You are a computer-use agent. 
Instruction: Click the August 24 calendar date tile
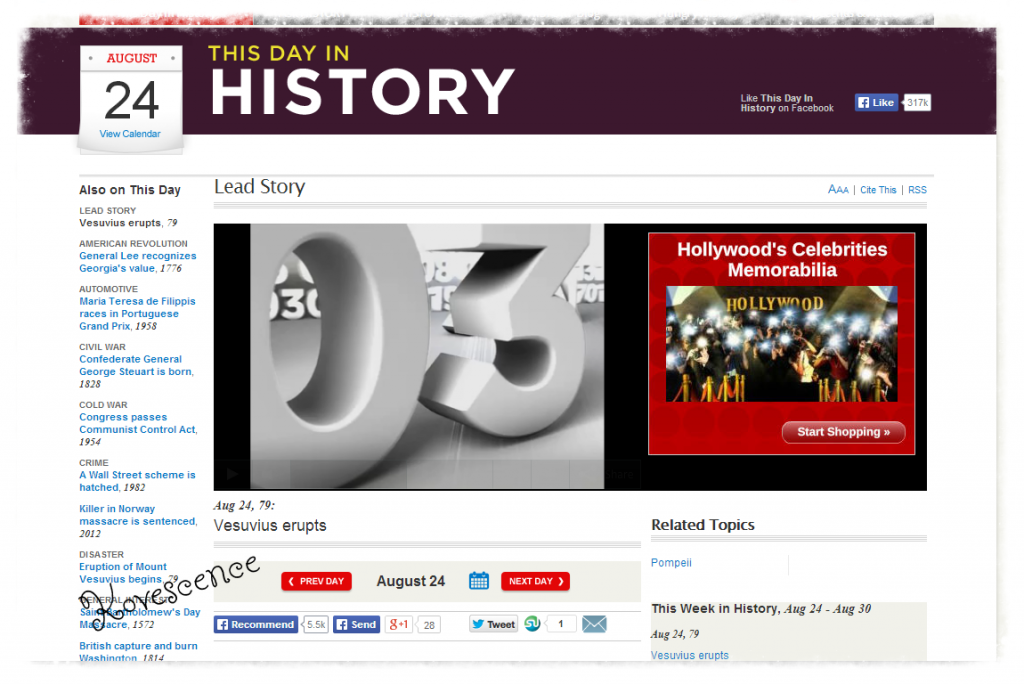tap(131, 100)
